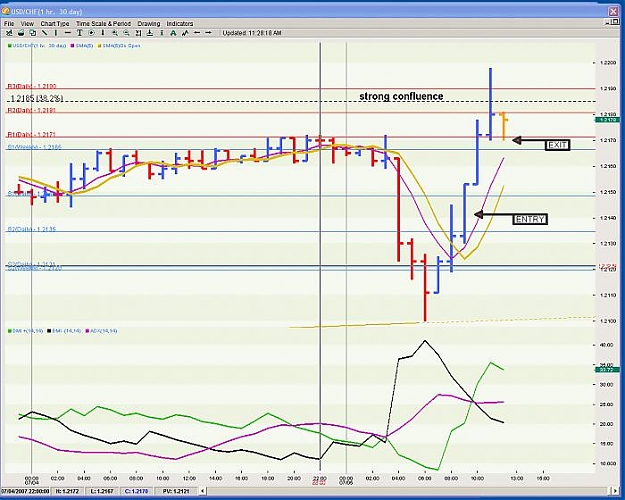Click the left arrow toolbar icon
The width and height of the screenshot is (625, 500).
(x=197, y=33)
